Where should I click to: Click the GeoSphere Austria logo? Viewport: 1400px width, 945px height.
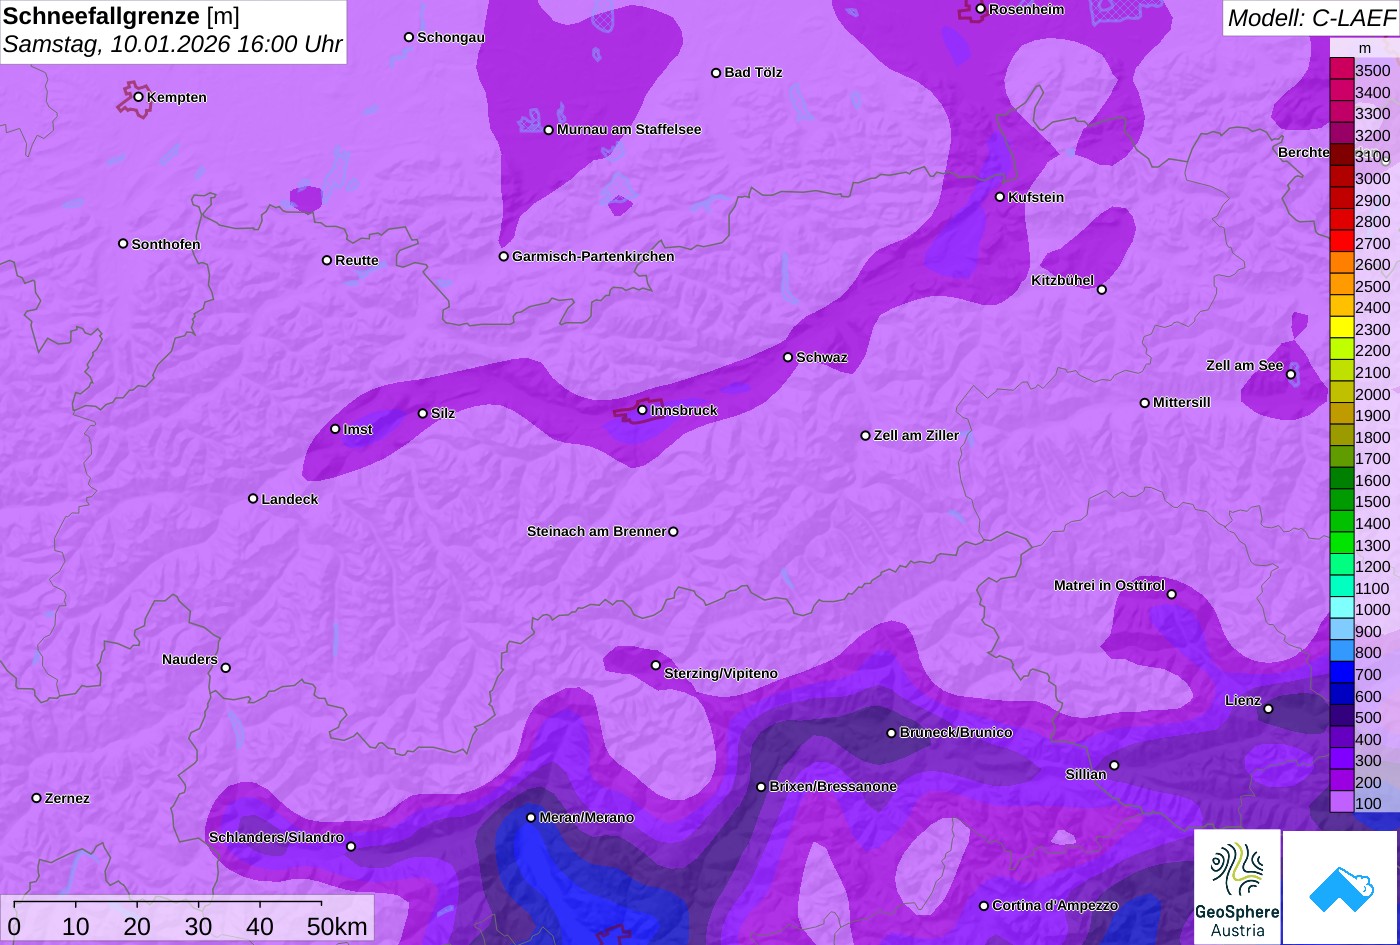[1237, 887]
